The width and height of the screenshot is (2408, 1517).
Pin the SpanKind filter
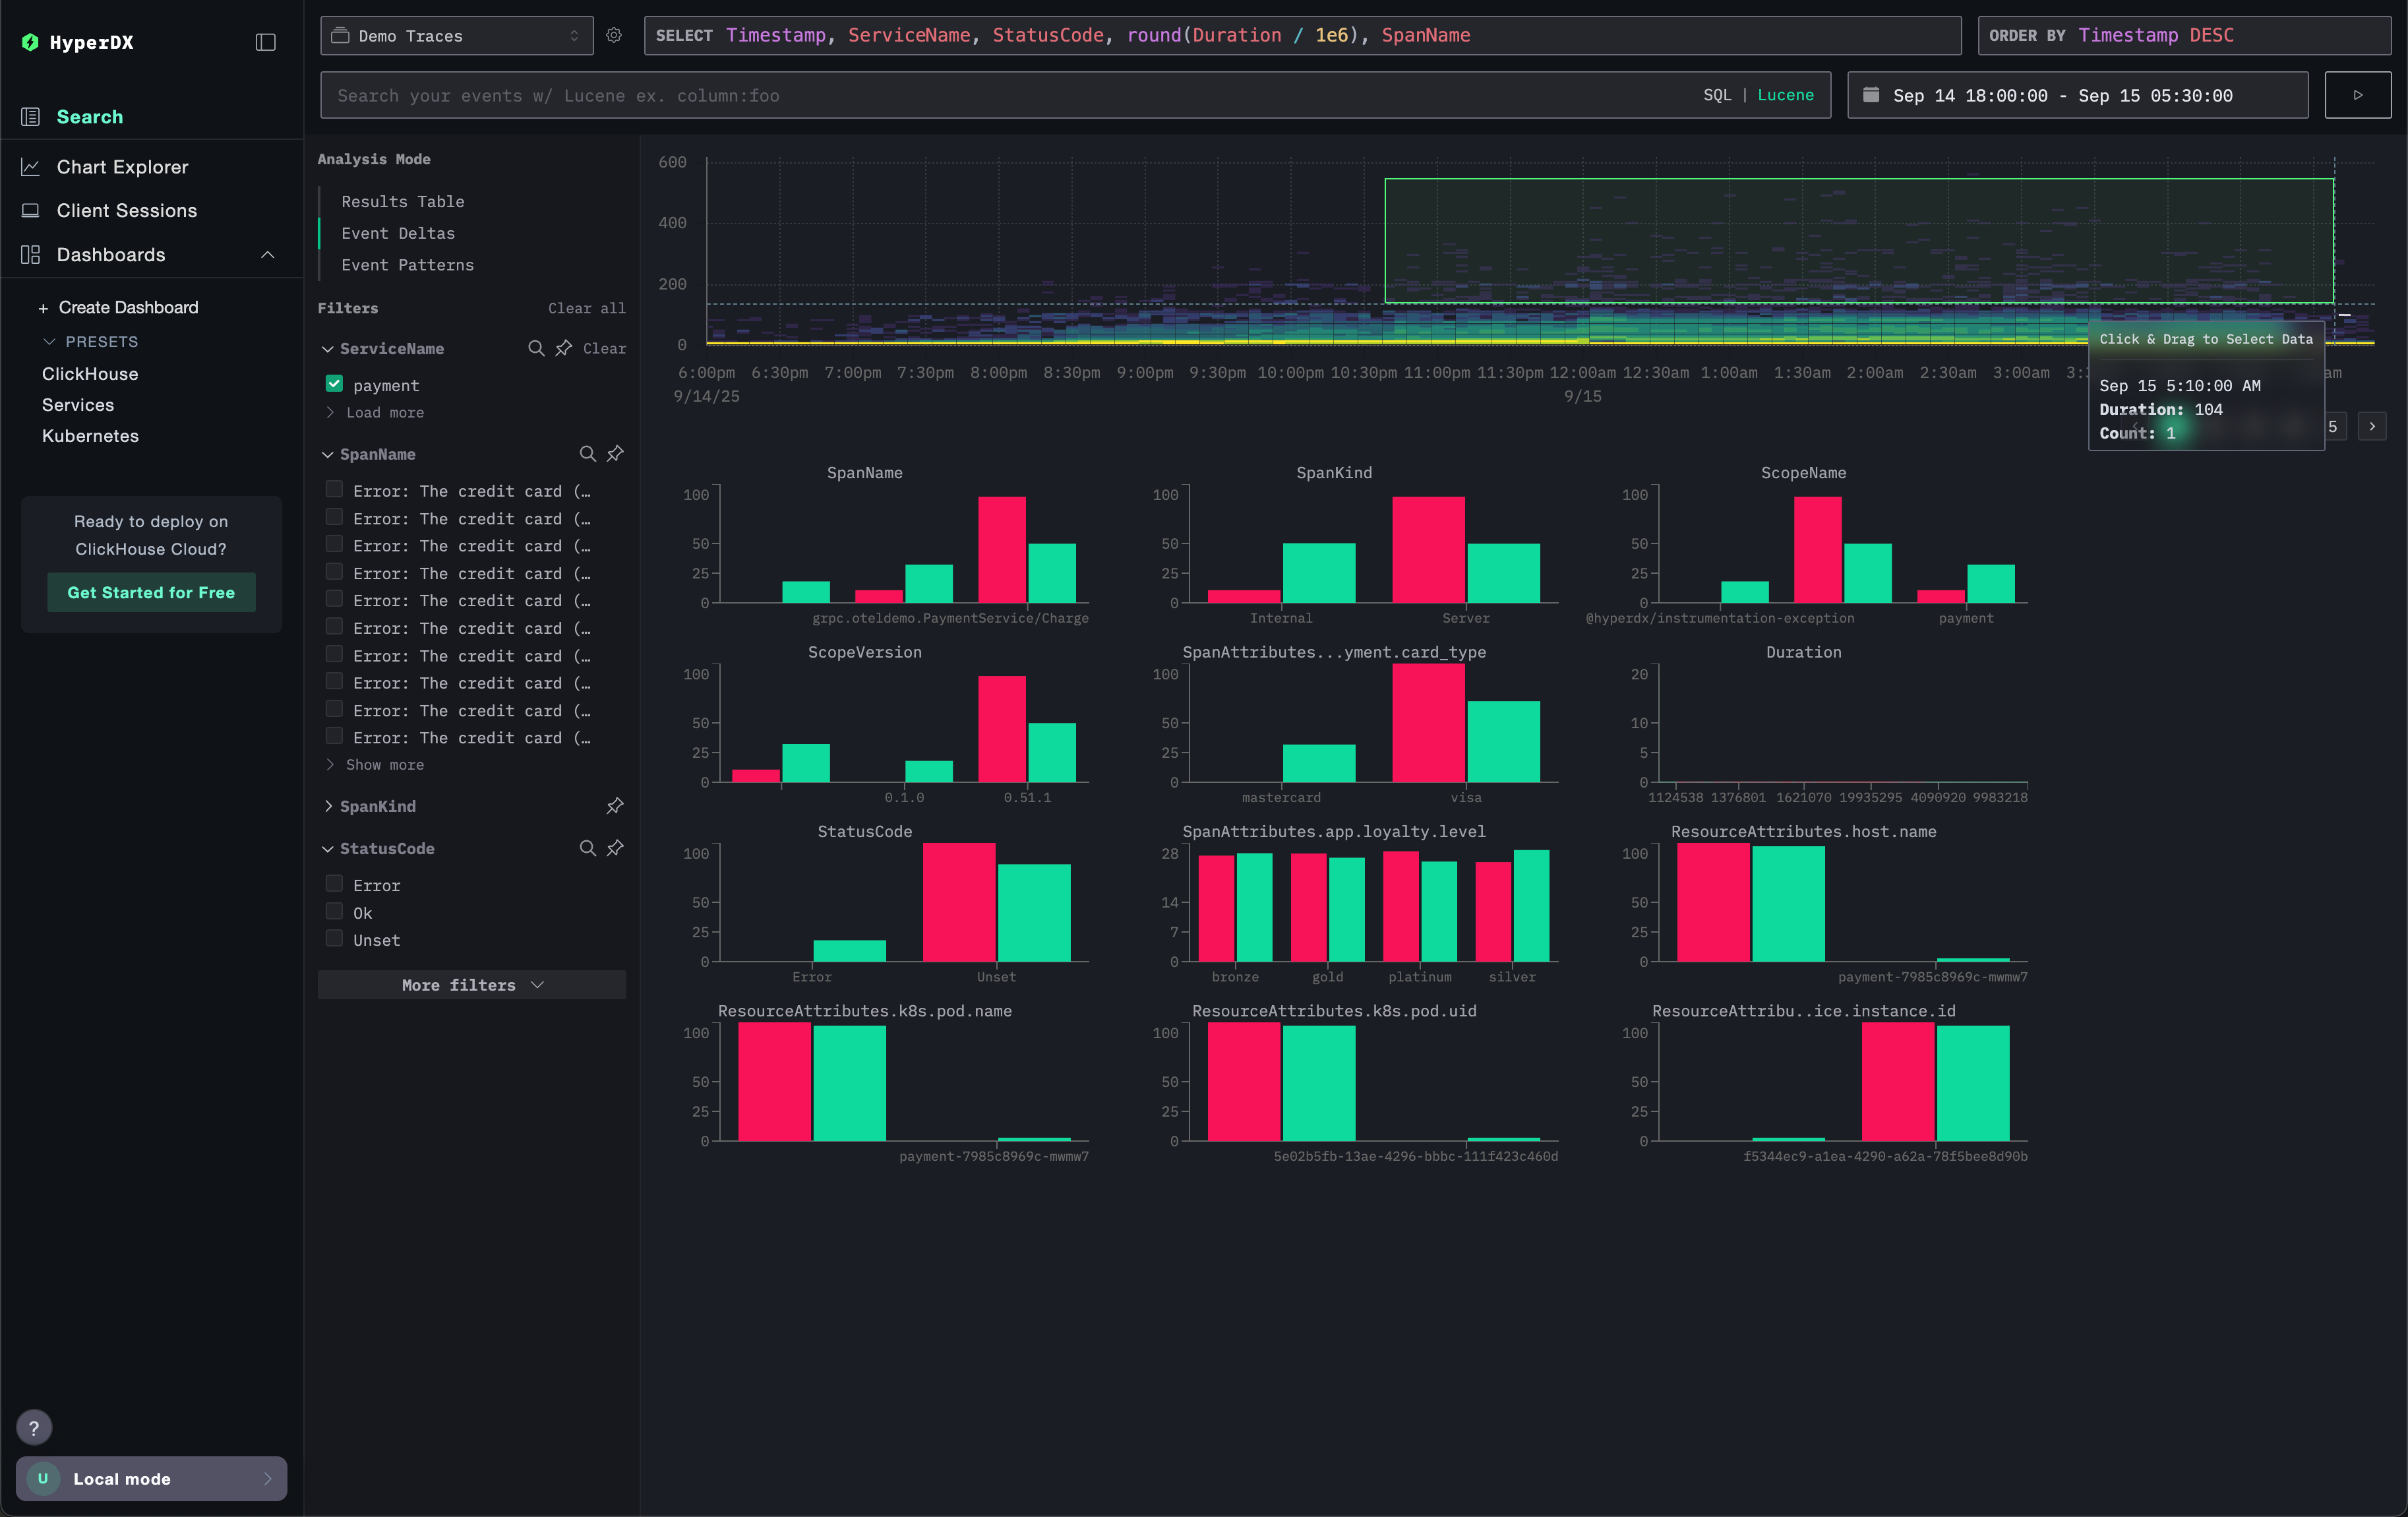(615, 806)
